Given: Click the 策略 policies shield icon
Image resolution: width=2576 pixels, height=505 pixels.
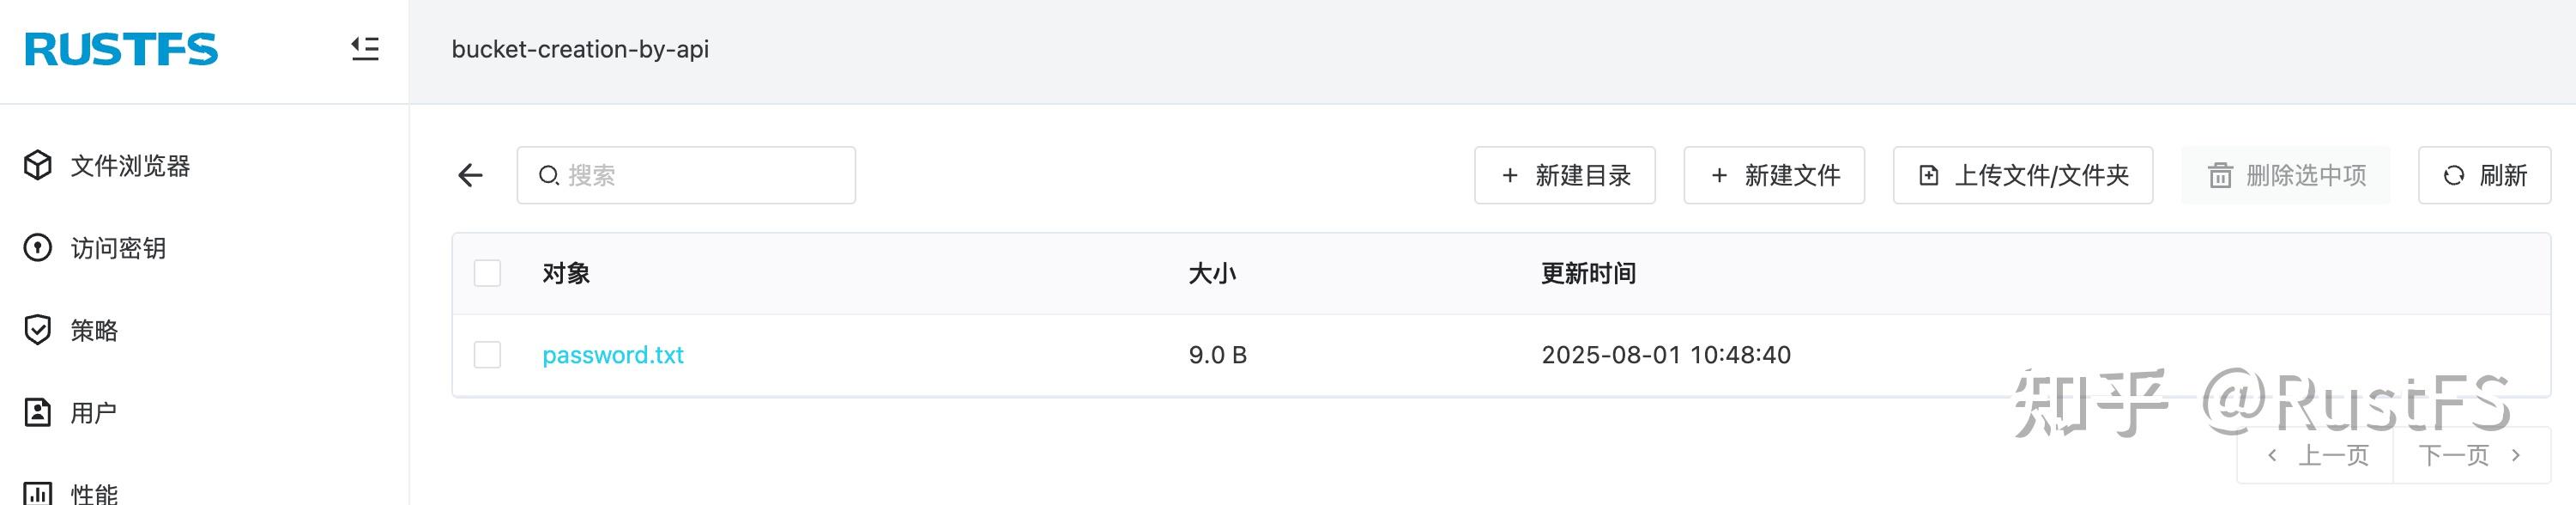Looking at the screenshot, I should (37, 330).
